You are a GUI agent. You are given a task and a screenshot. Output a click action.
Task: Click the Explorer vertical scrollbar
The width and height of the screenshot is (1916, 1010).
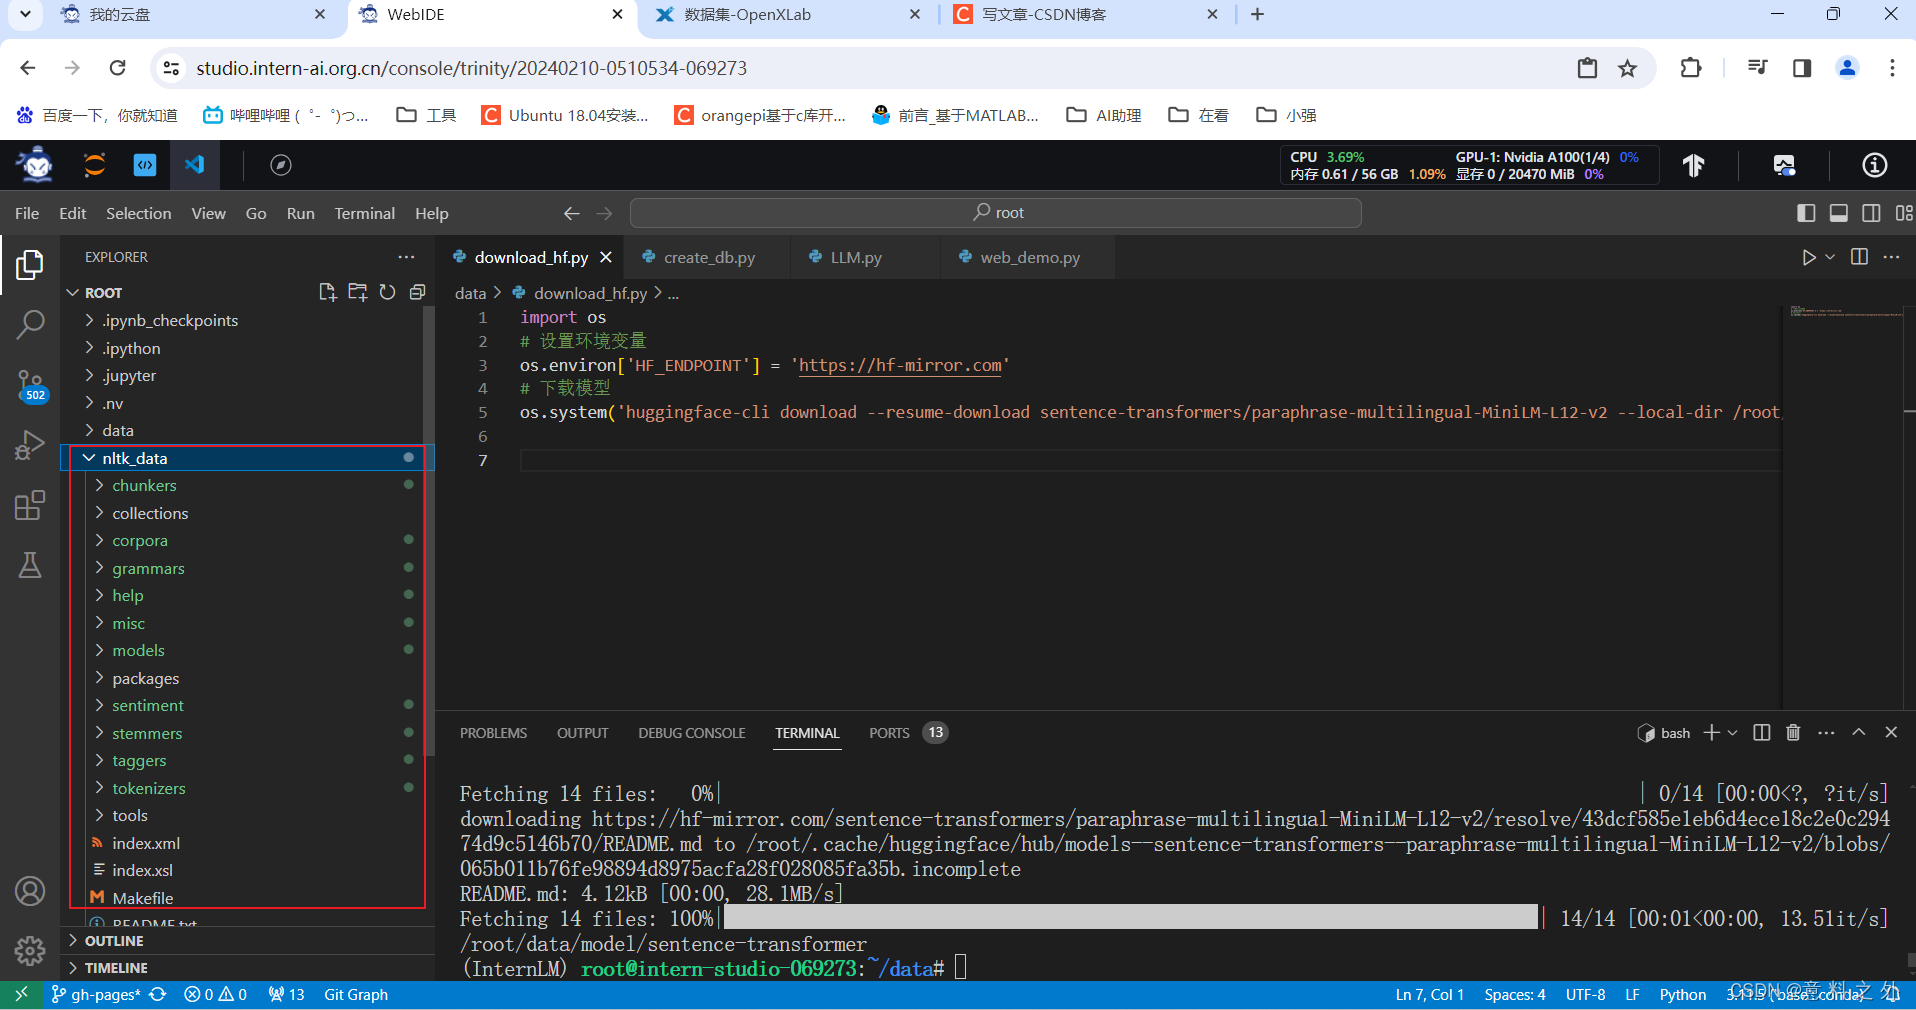pos(429,530)
